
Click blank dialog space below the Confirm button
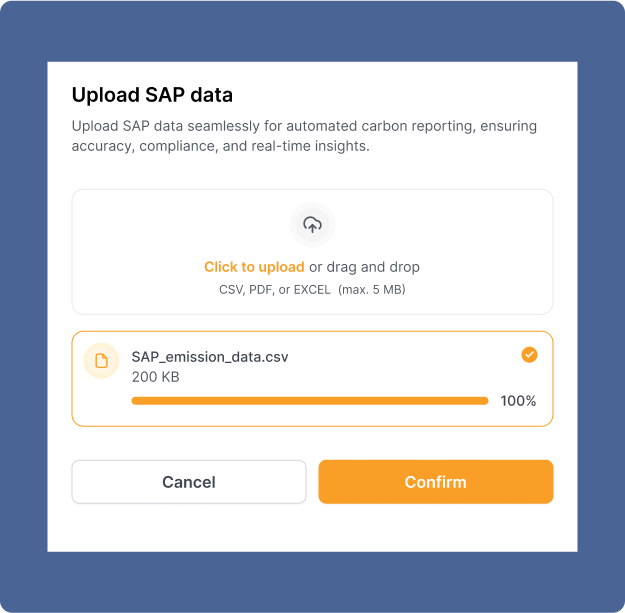[435, 528]
